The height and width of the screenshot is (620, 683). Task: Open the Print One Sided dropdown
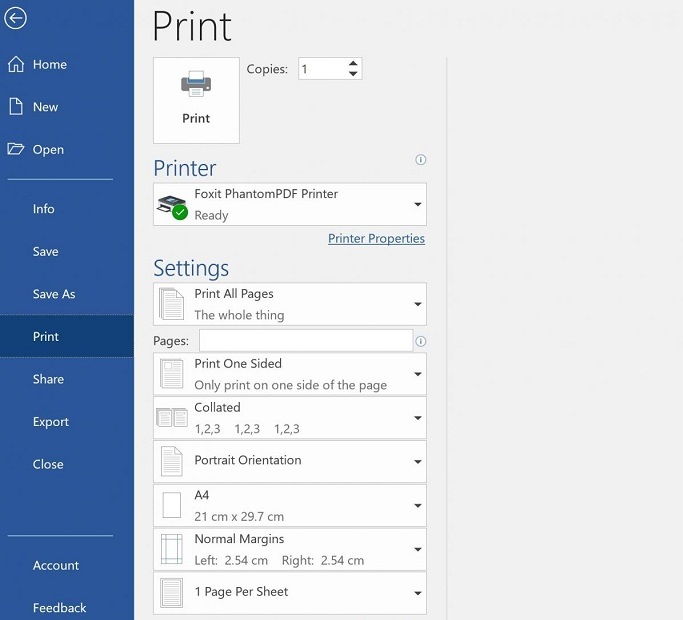click(x=290, y=374)
